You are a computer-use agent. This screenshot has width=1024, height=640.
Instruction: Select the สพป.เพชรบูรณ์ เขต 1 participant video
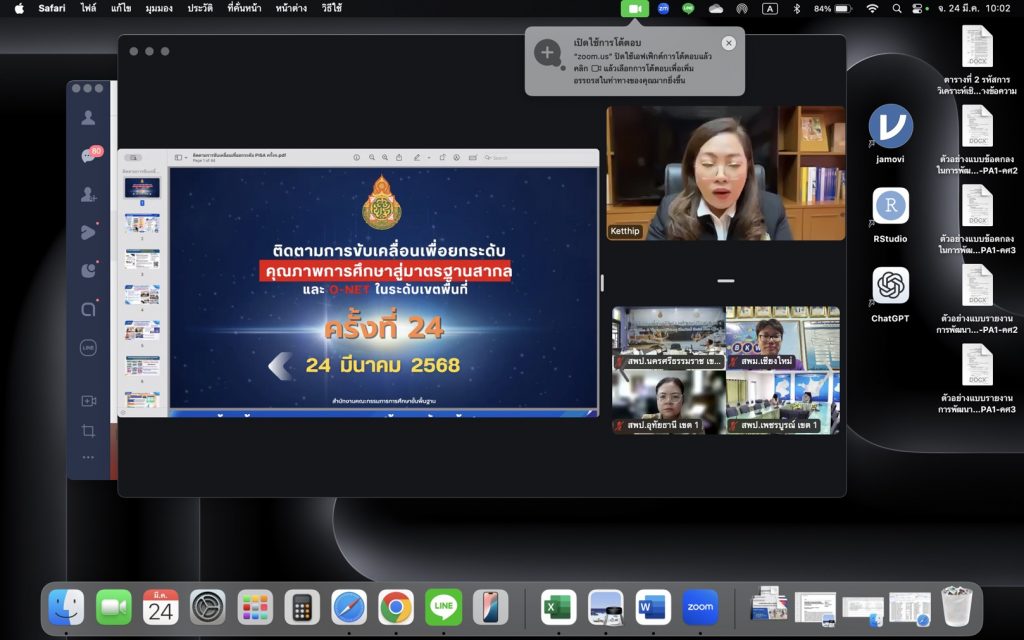783,402
